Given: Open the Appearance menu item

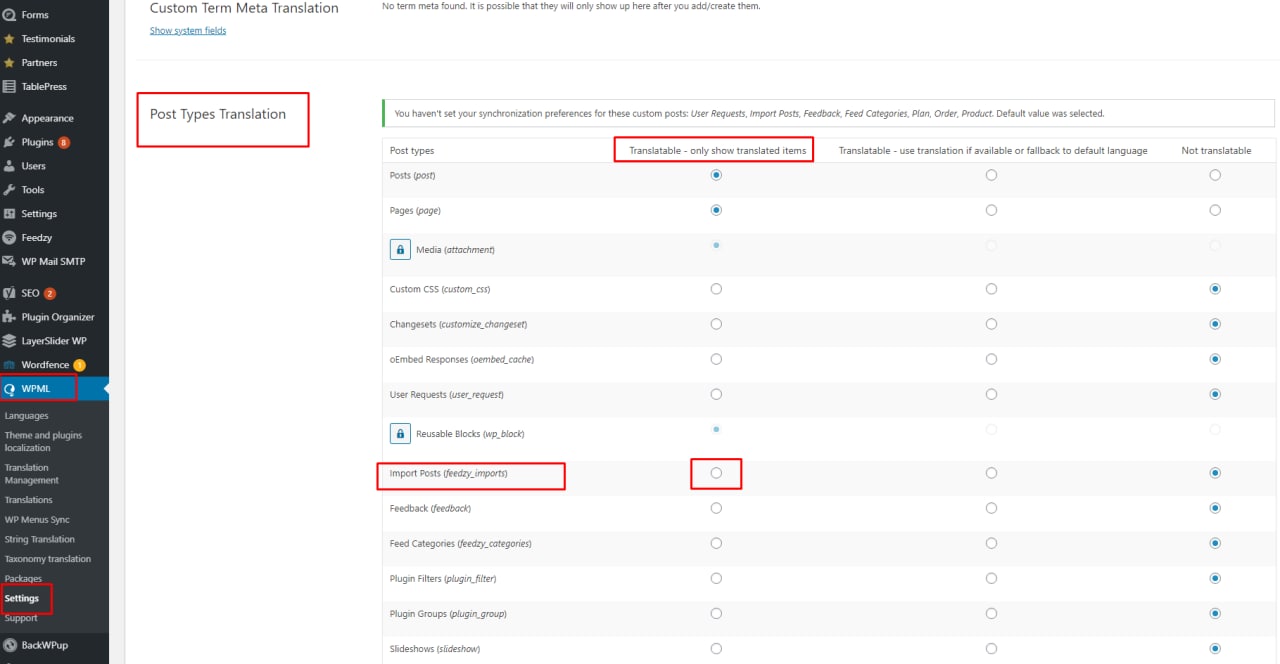Looking at the screenshot, I should (54, 118).
